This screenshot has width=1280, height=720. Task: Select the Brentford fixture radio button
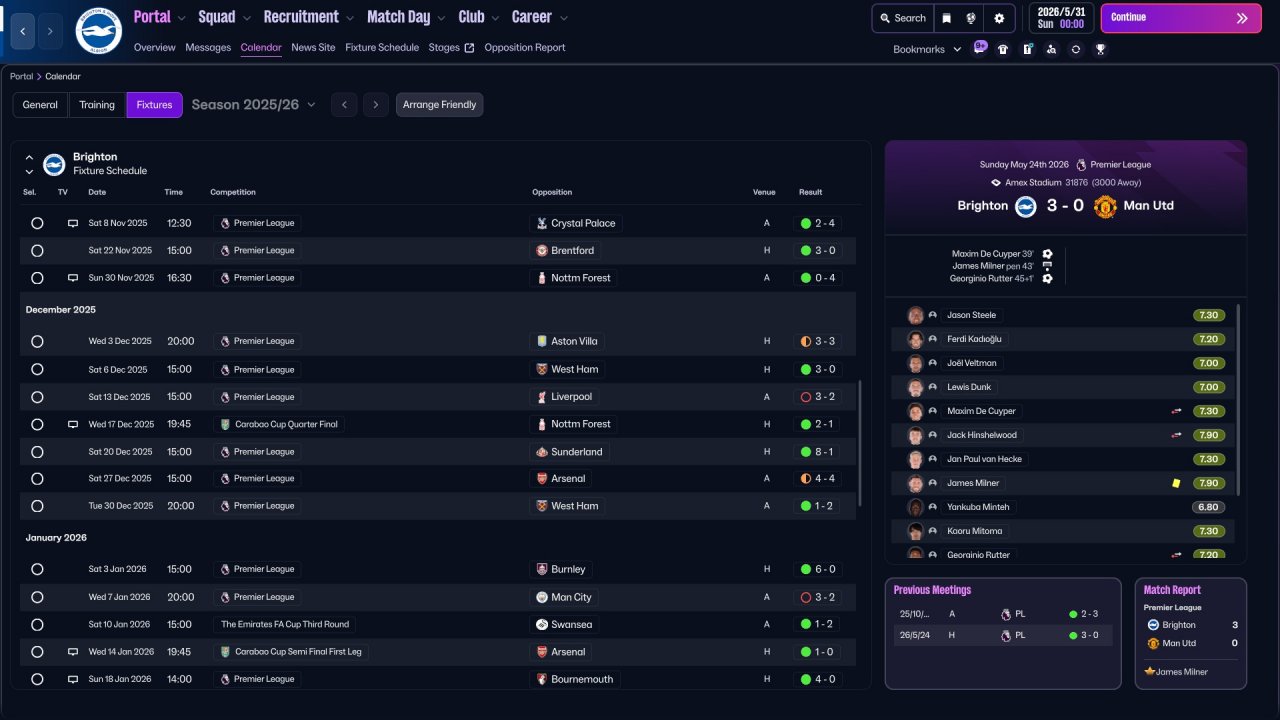coord(37,251)
